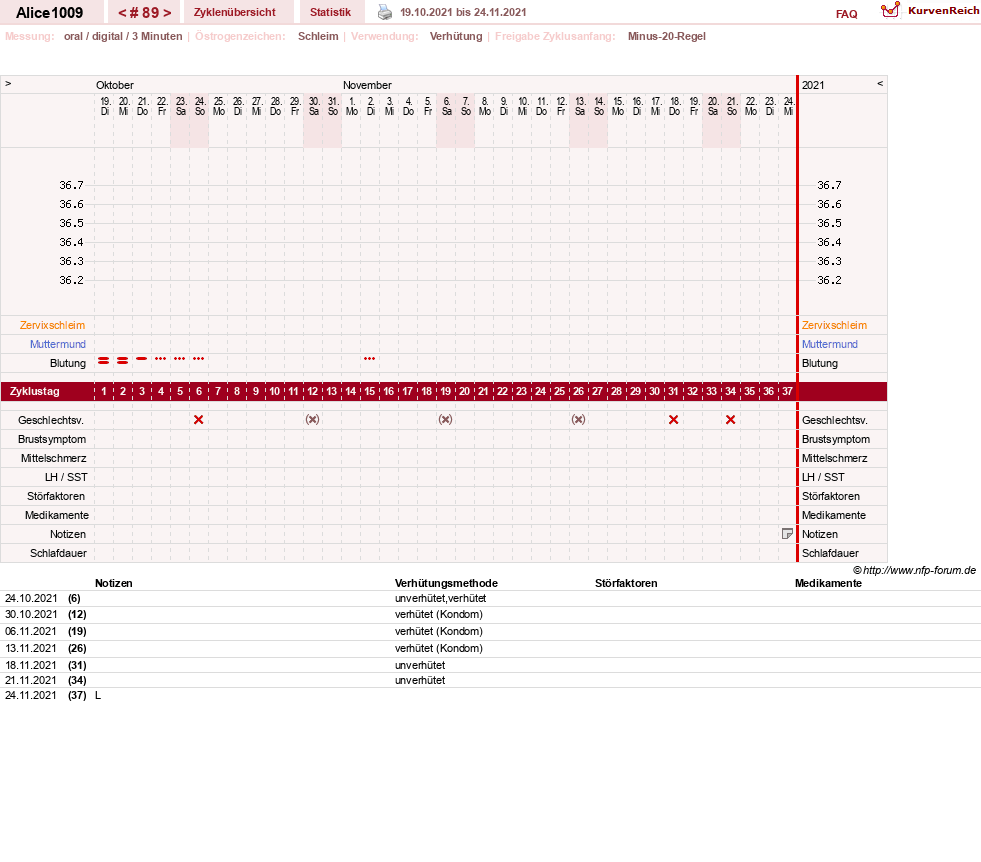
Task: Click the Medikamente column header below chart
Action: [x=828, y=583]
